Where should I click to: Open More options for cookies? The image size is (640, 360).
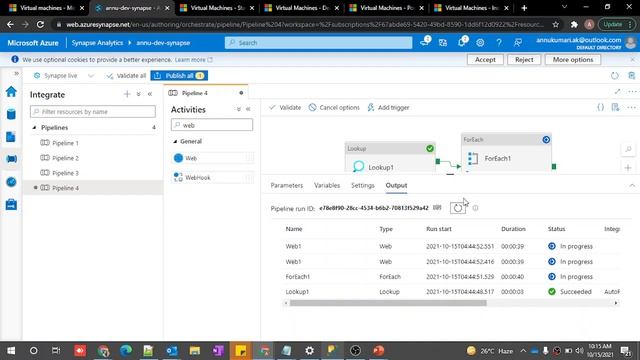[x=573, y=60]
